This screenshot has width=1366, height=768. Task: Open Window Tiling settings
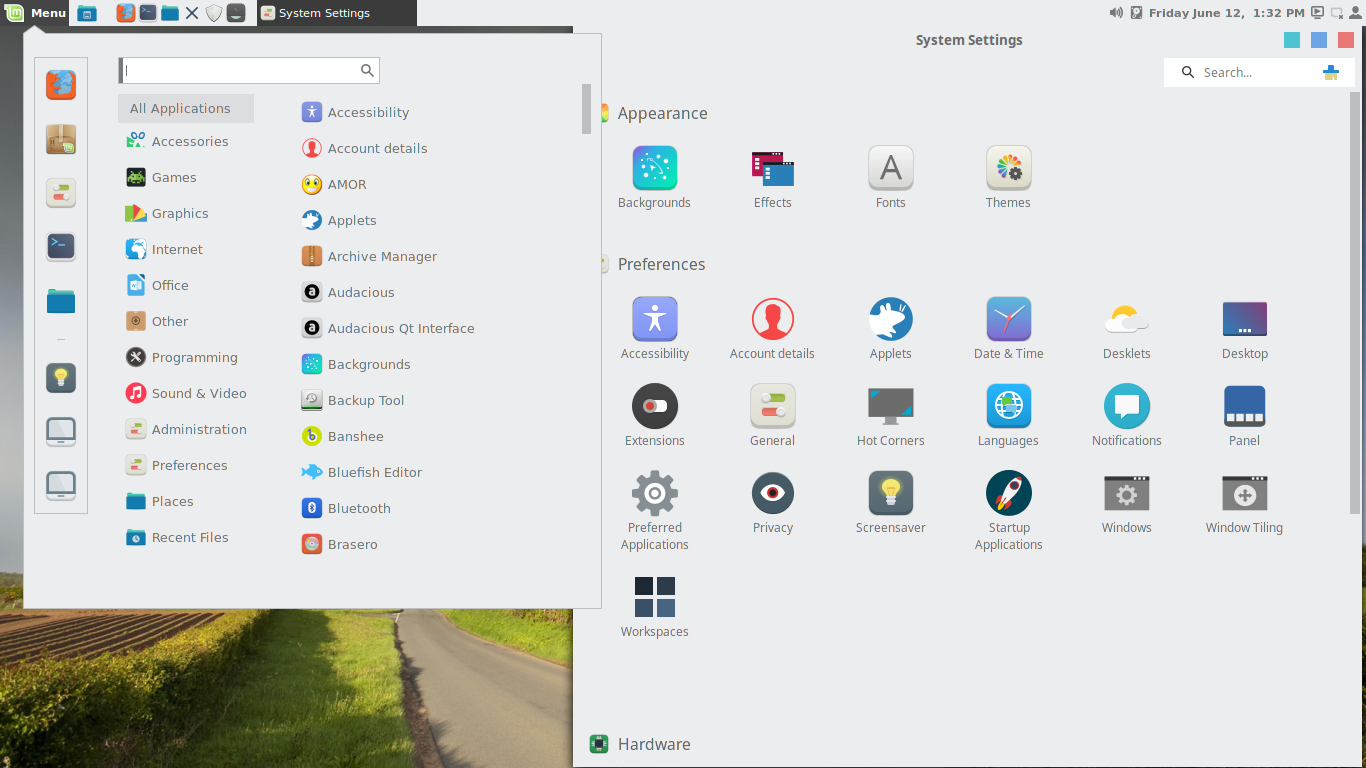(x=1244, y=502)
